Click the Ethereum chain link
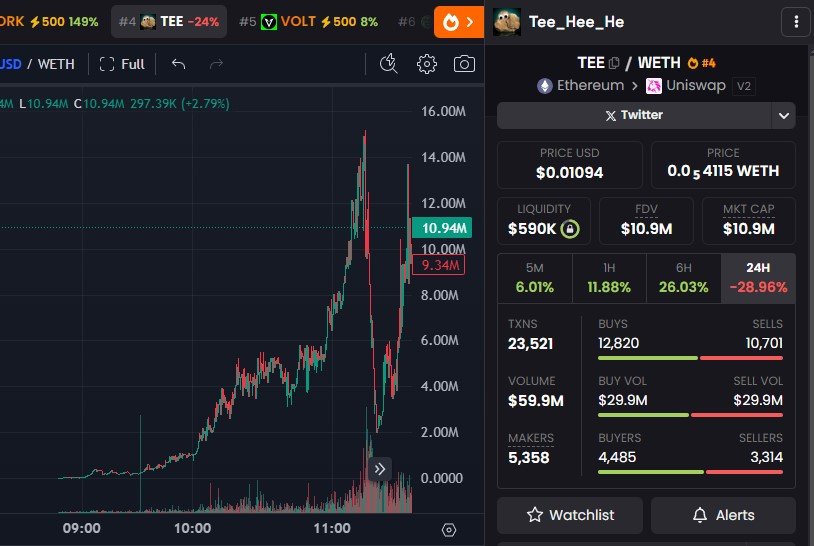The width and height of the screenshot is (814, 546). (580, 86)
